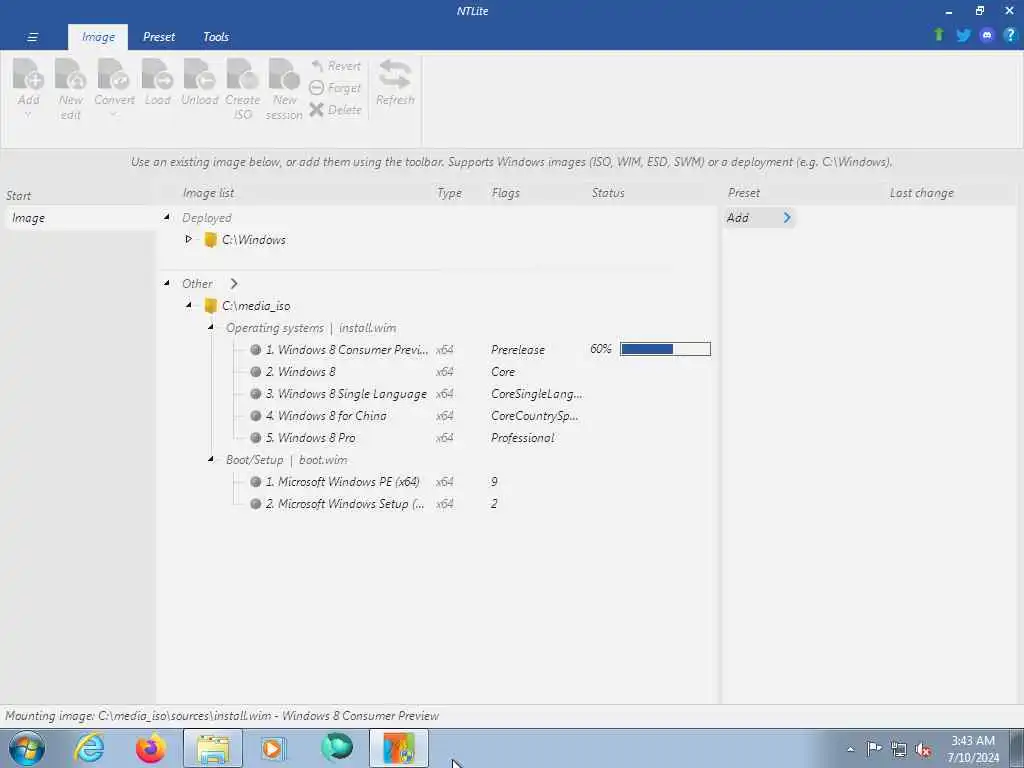This screenshot has width=1024, height=768.
Task: Click the CoreSingleLang... flag text
Action: click(536, 394)
